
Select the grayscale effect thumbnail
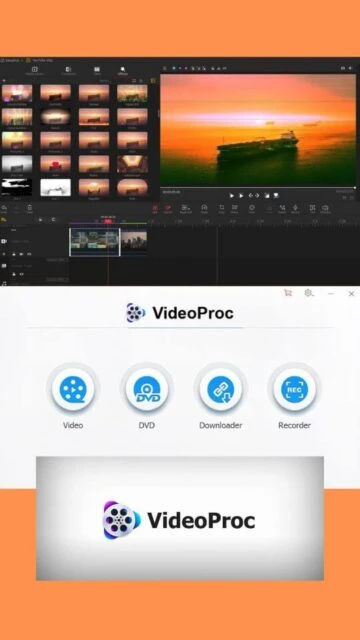(17, 164)
